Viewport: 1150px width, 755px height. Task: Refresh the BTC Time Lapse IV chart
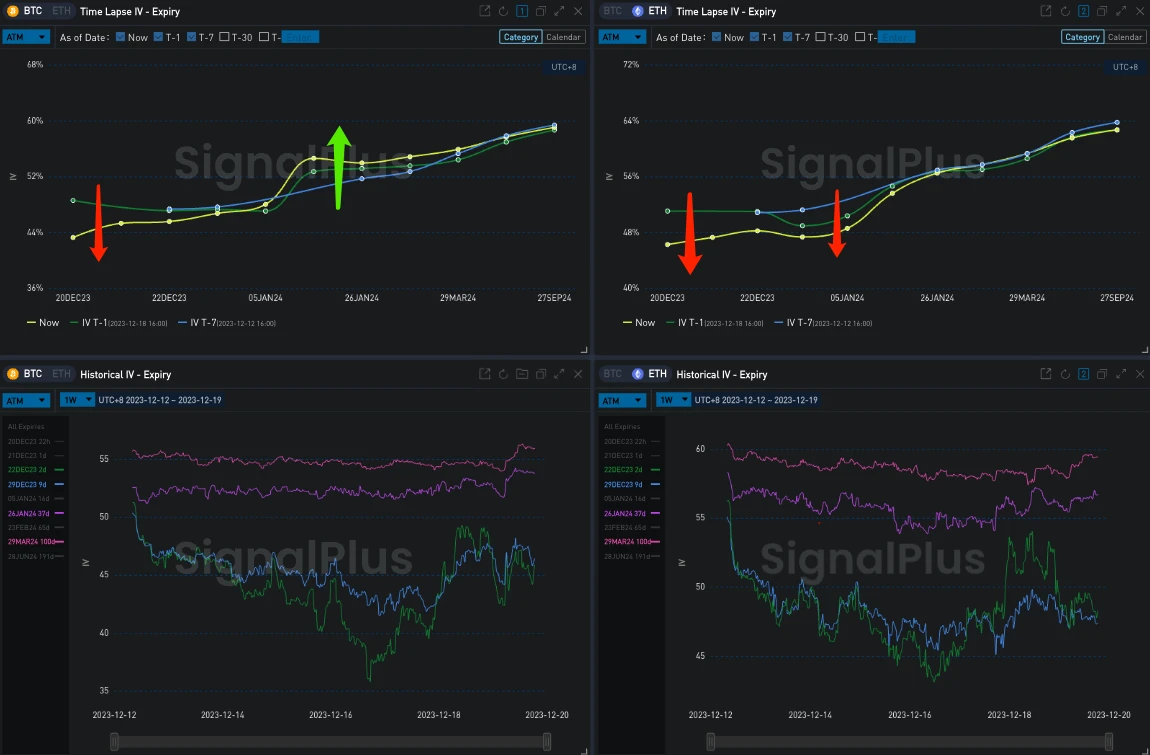coord(503,11)
